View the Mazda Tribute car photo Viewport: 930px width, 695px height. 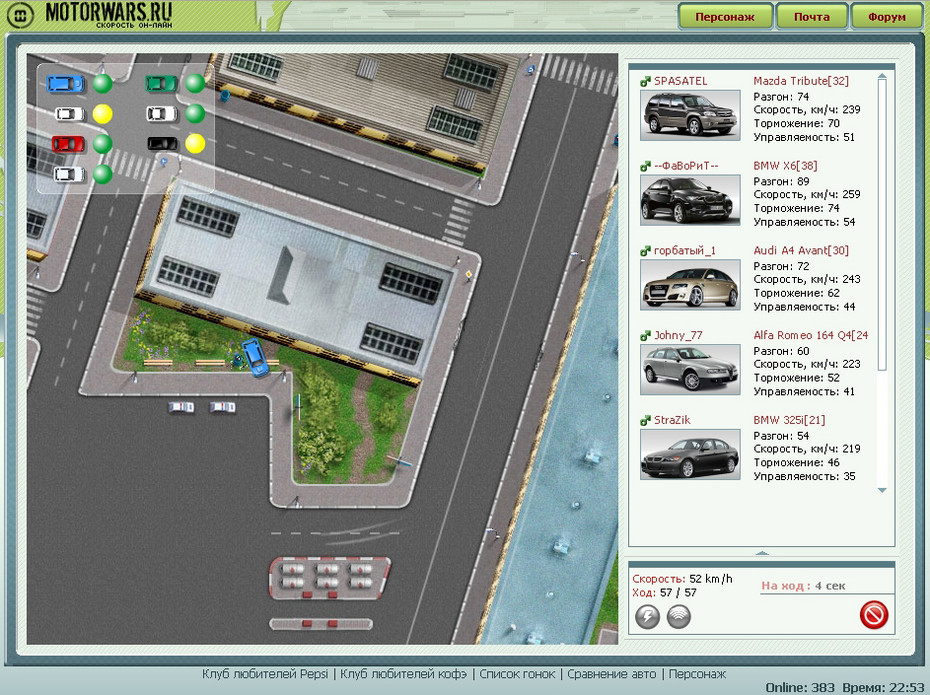tap(690, 115)
